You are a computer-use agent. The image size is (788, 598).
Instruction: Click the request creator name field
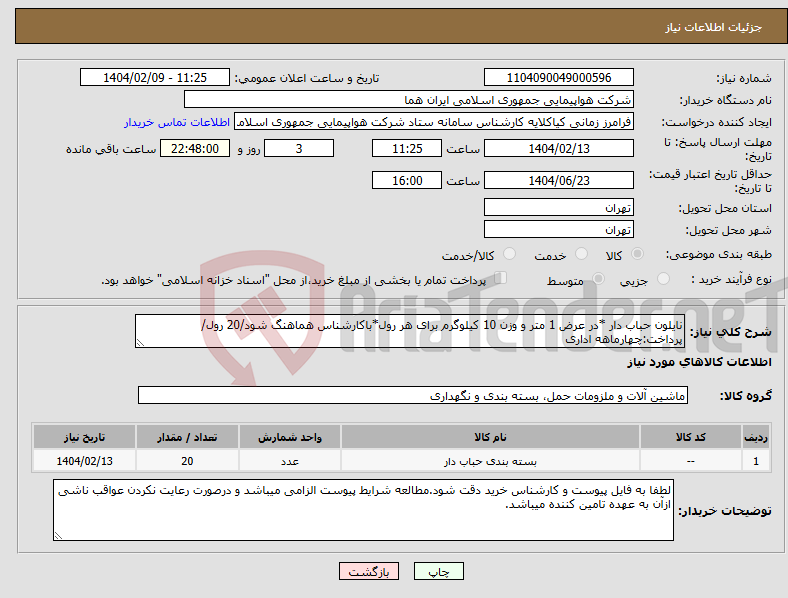point(434,122)
